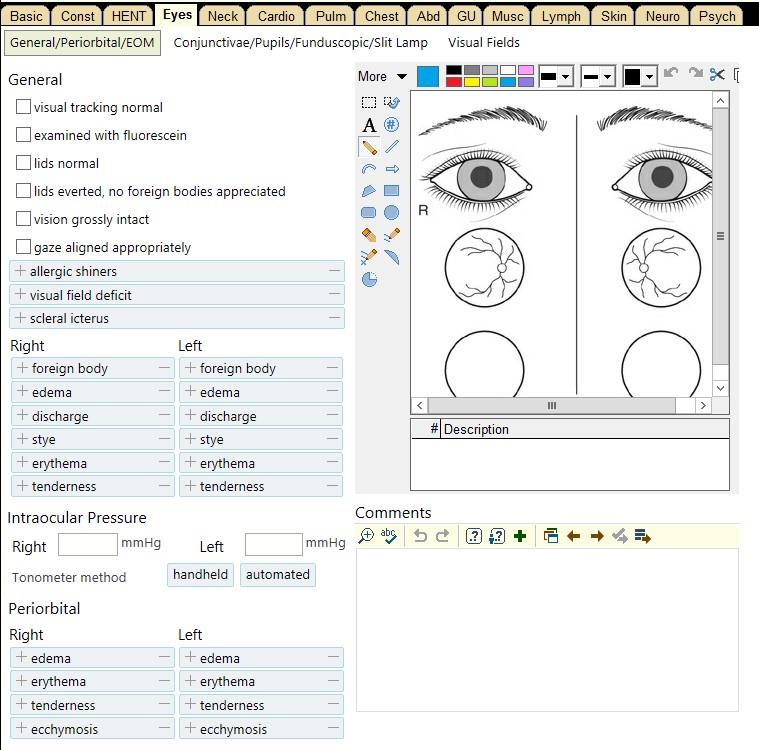Pick the rectangular selection marquee tool

pos(369,102)
